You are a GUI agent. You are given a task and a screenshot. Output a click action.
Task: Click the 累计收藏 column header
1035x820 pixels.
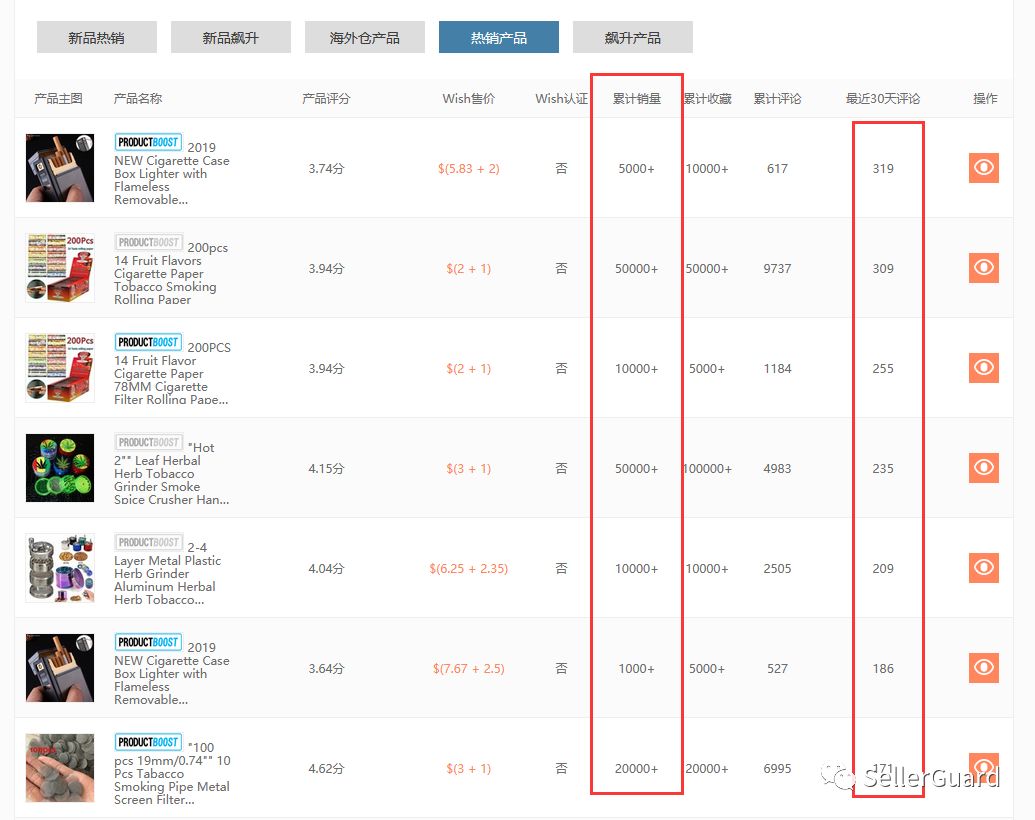[x=708, y=98]
